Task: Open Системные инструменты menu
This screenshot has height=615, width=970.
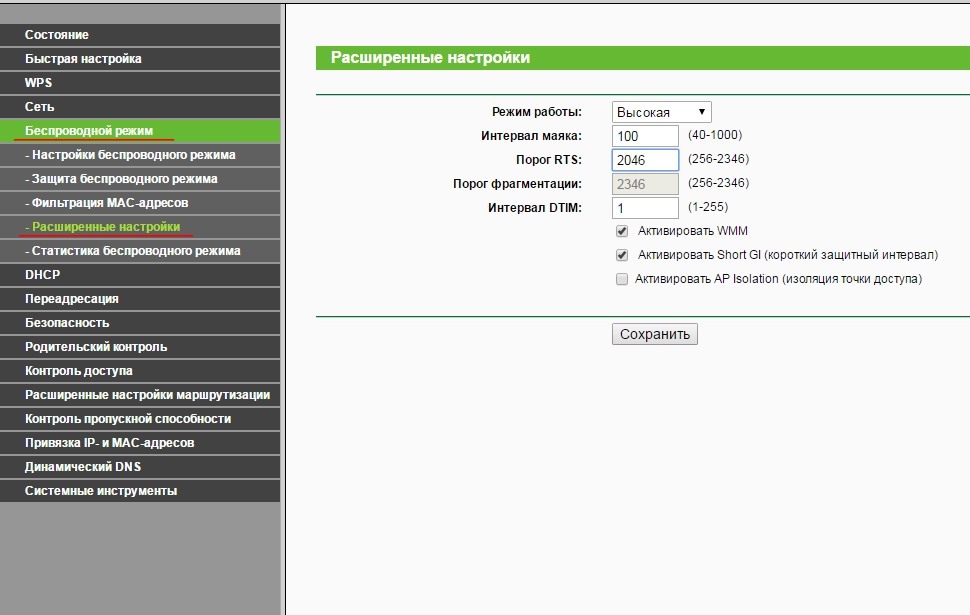Action: click(140, 491)
